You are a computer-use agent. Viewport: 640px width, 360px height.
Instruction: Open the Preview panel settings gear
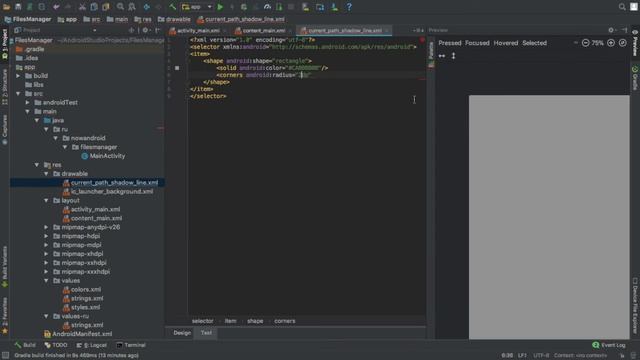pos(611,30)
